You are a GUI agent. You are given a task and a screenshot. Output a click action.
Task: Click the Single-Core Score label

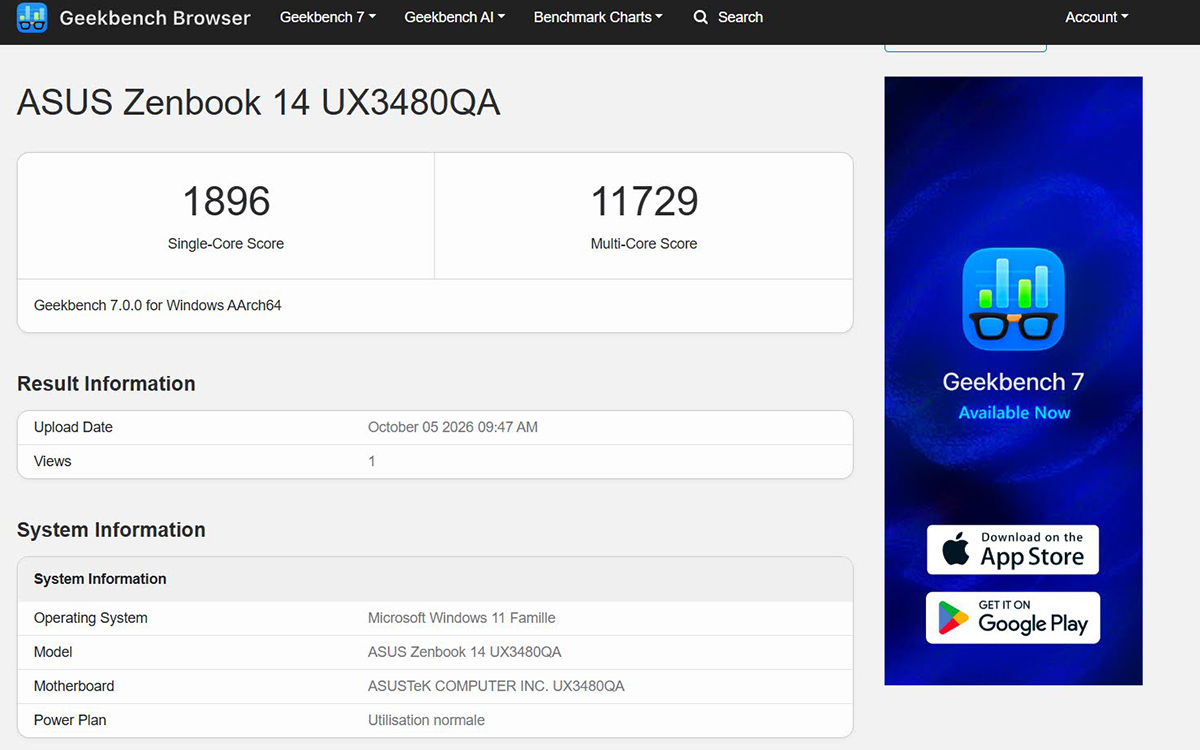click(226, 243)
